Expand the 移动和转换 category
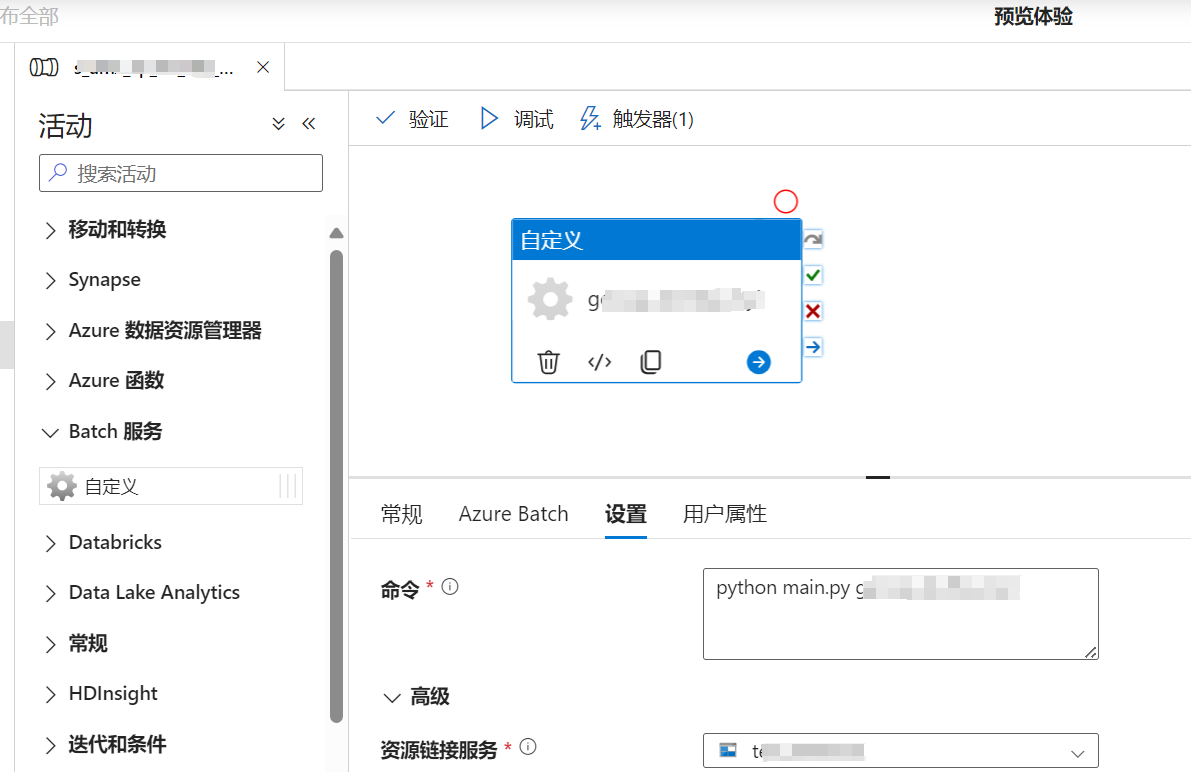This screenshot has width=1191, height=772. [x=50, y=230]
